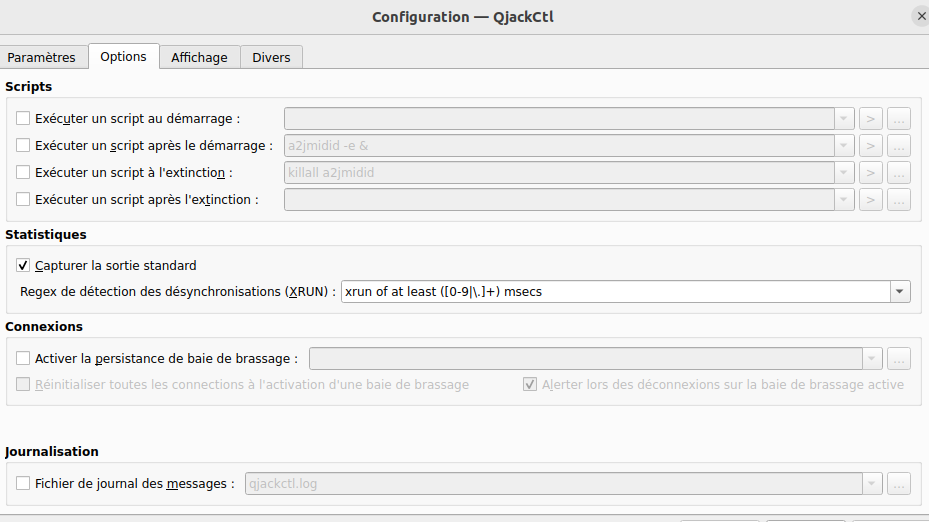The width and height of the screenshot is (929, 522).
Task: Close the Configuration dialog window
Action: coord(919,16)
